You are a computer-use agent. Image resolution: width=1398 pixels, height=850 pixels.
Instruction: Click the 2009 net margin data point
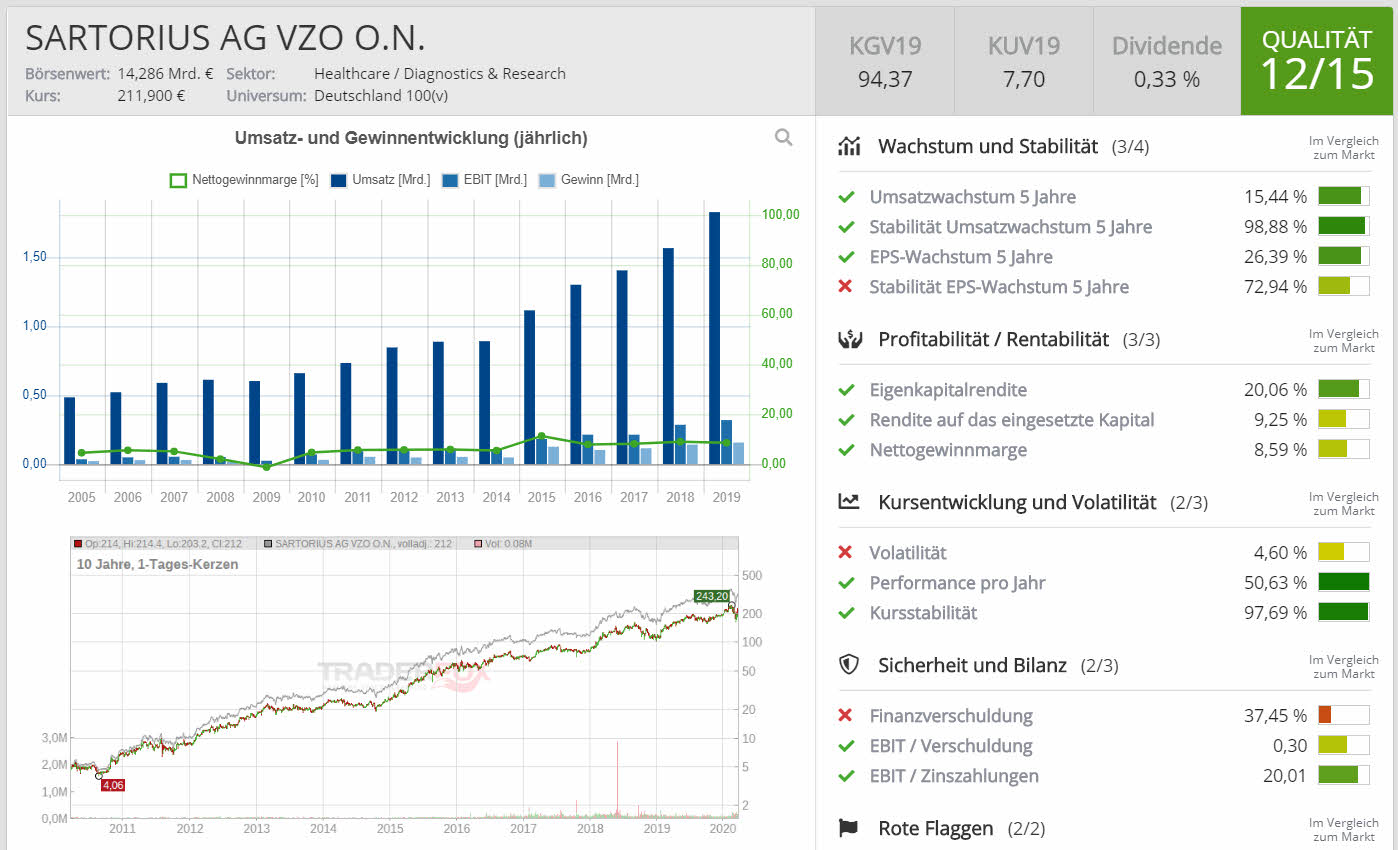coord(266,467)
